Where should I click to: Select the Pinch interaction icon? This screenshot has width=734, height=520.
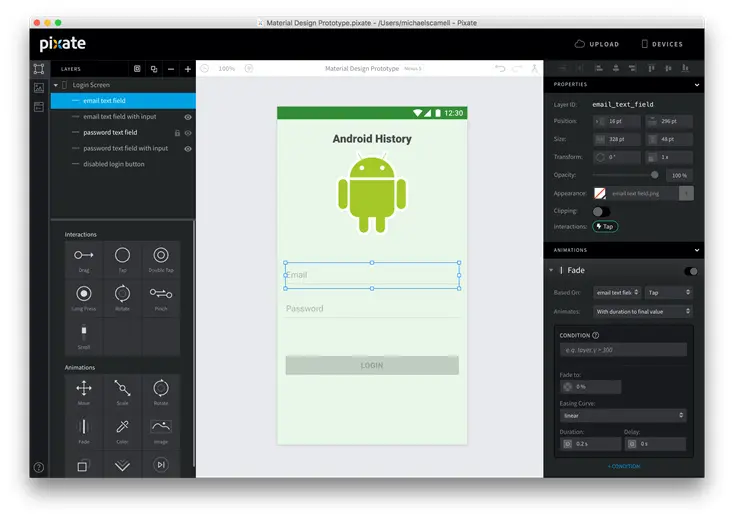coord(161,293)
